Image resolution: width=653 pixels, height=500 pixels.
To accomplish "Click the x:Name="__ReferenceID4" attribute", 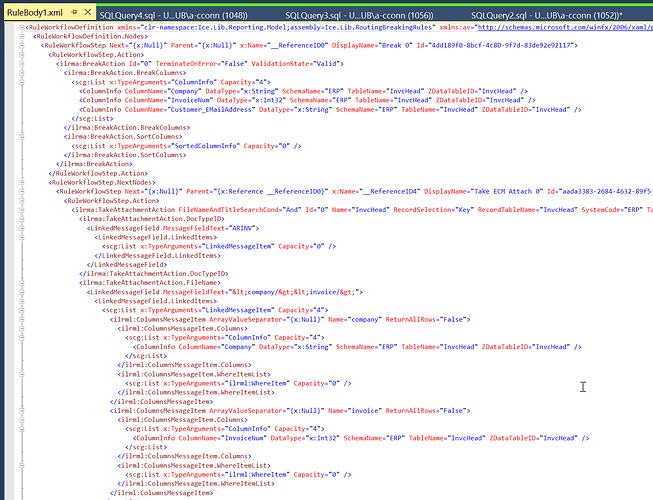I will 376,192.
